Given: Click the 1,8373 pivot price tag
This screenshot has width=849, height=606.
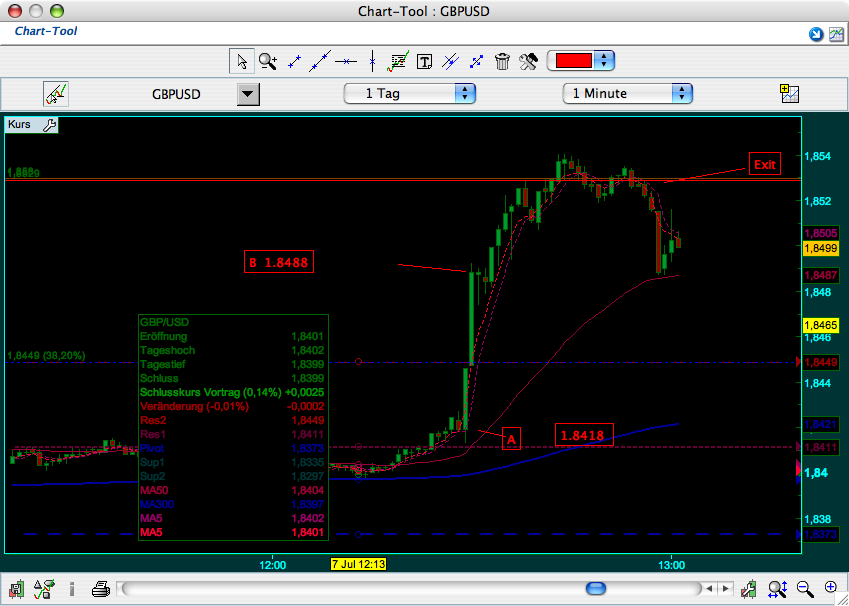Looking at the screenshot, I should 821,534.
